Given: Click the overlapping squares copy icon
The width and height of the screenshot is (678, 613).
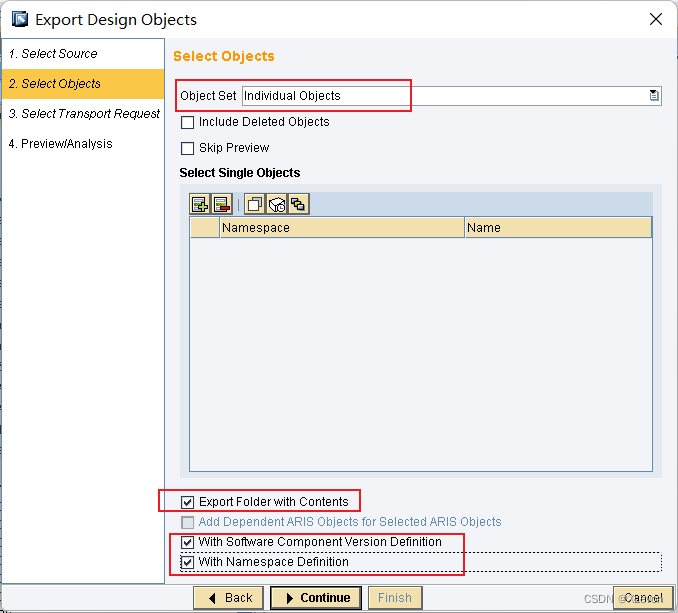Looking at the screenshot, I should click(255, 204).
